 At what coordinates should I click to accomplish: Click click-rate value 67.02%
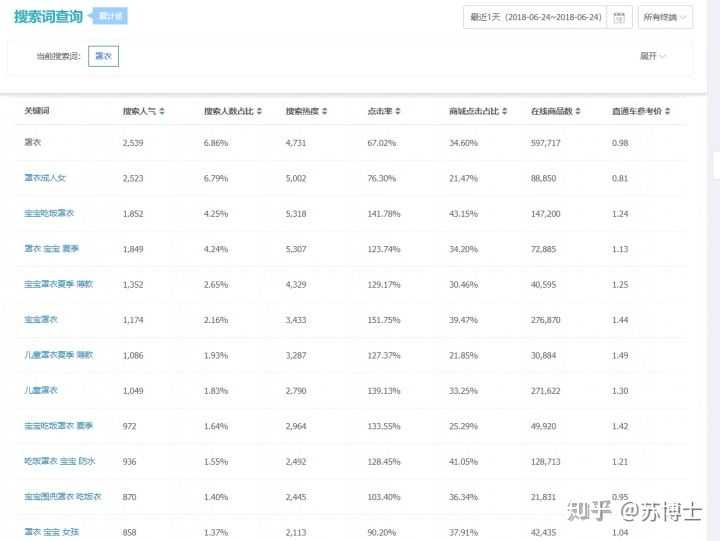point(382,143)
